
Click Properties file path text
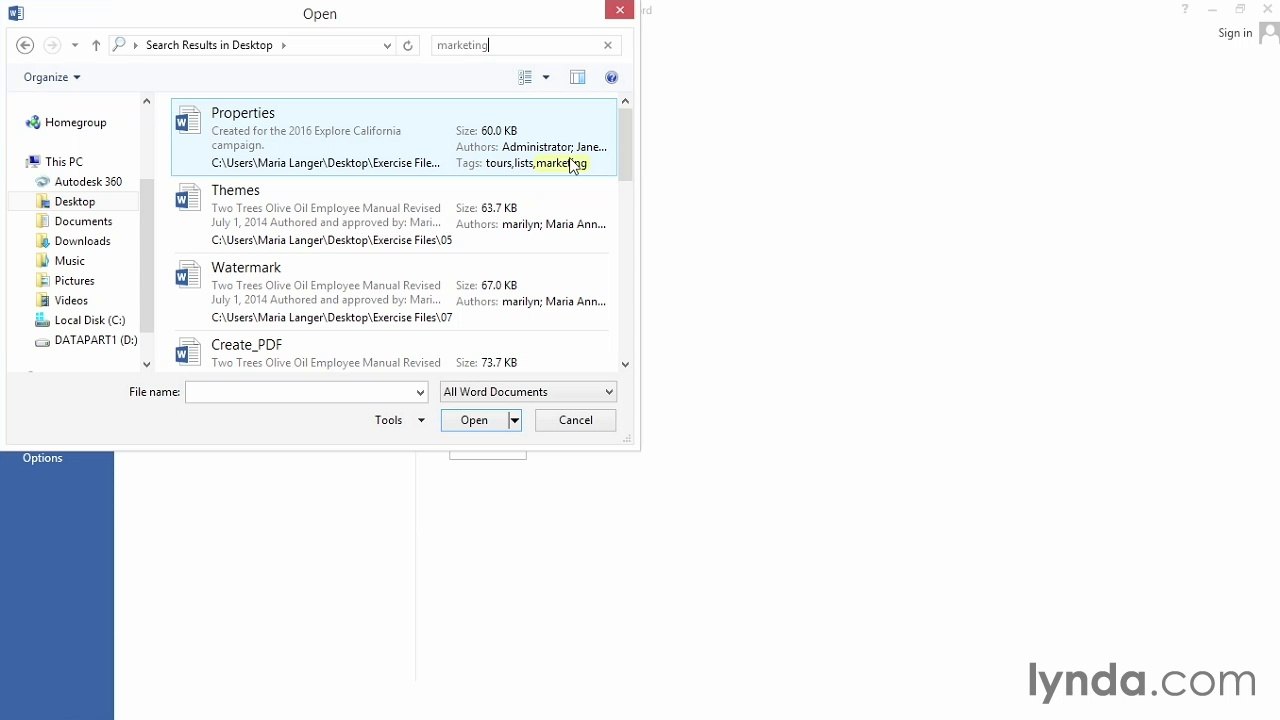[325, 163]
